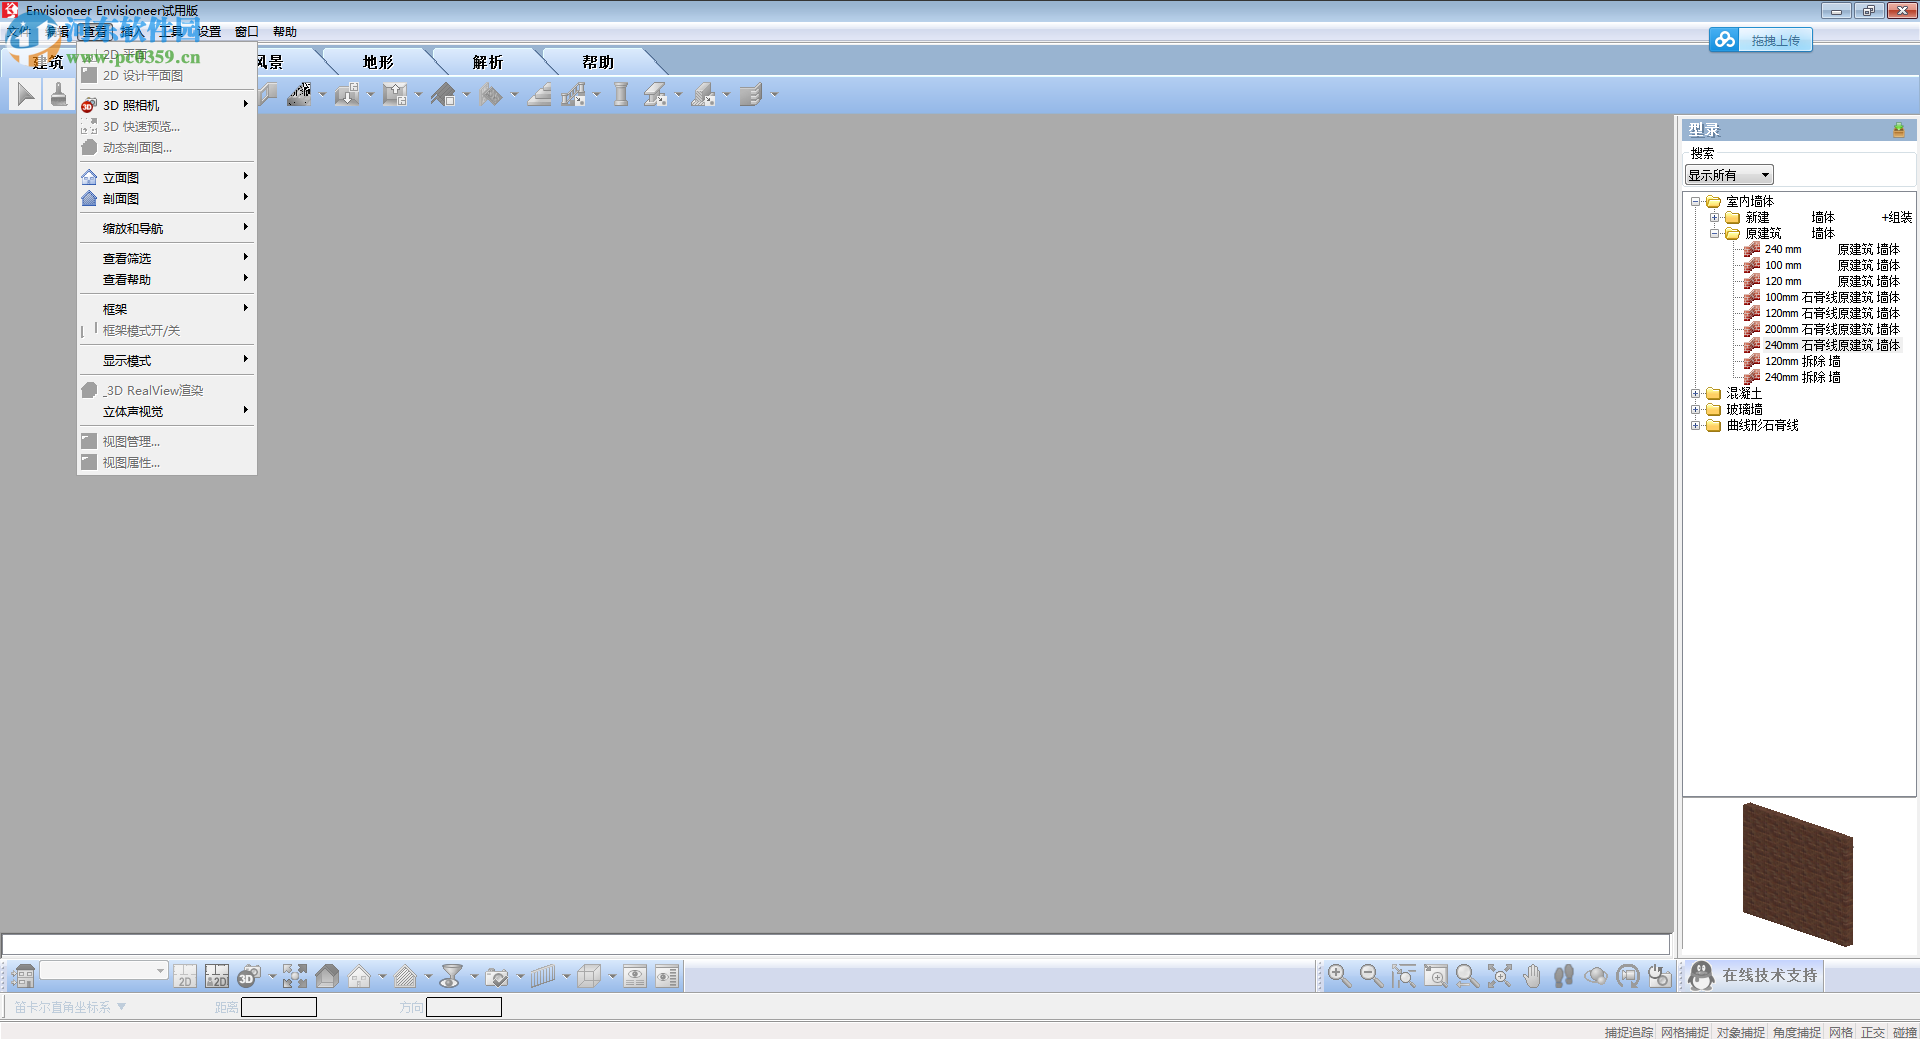Click the 3D camera view icon
The width and height of the screenshot is (1920, 1040).
coord(249,976)
